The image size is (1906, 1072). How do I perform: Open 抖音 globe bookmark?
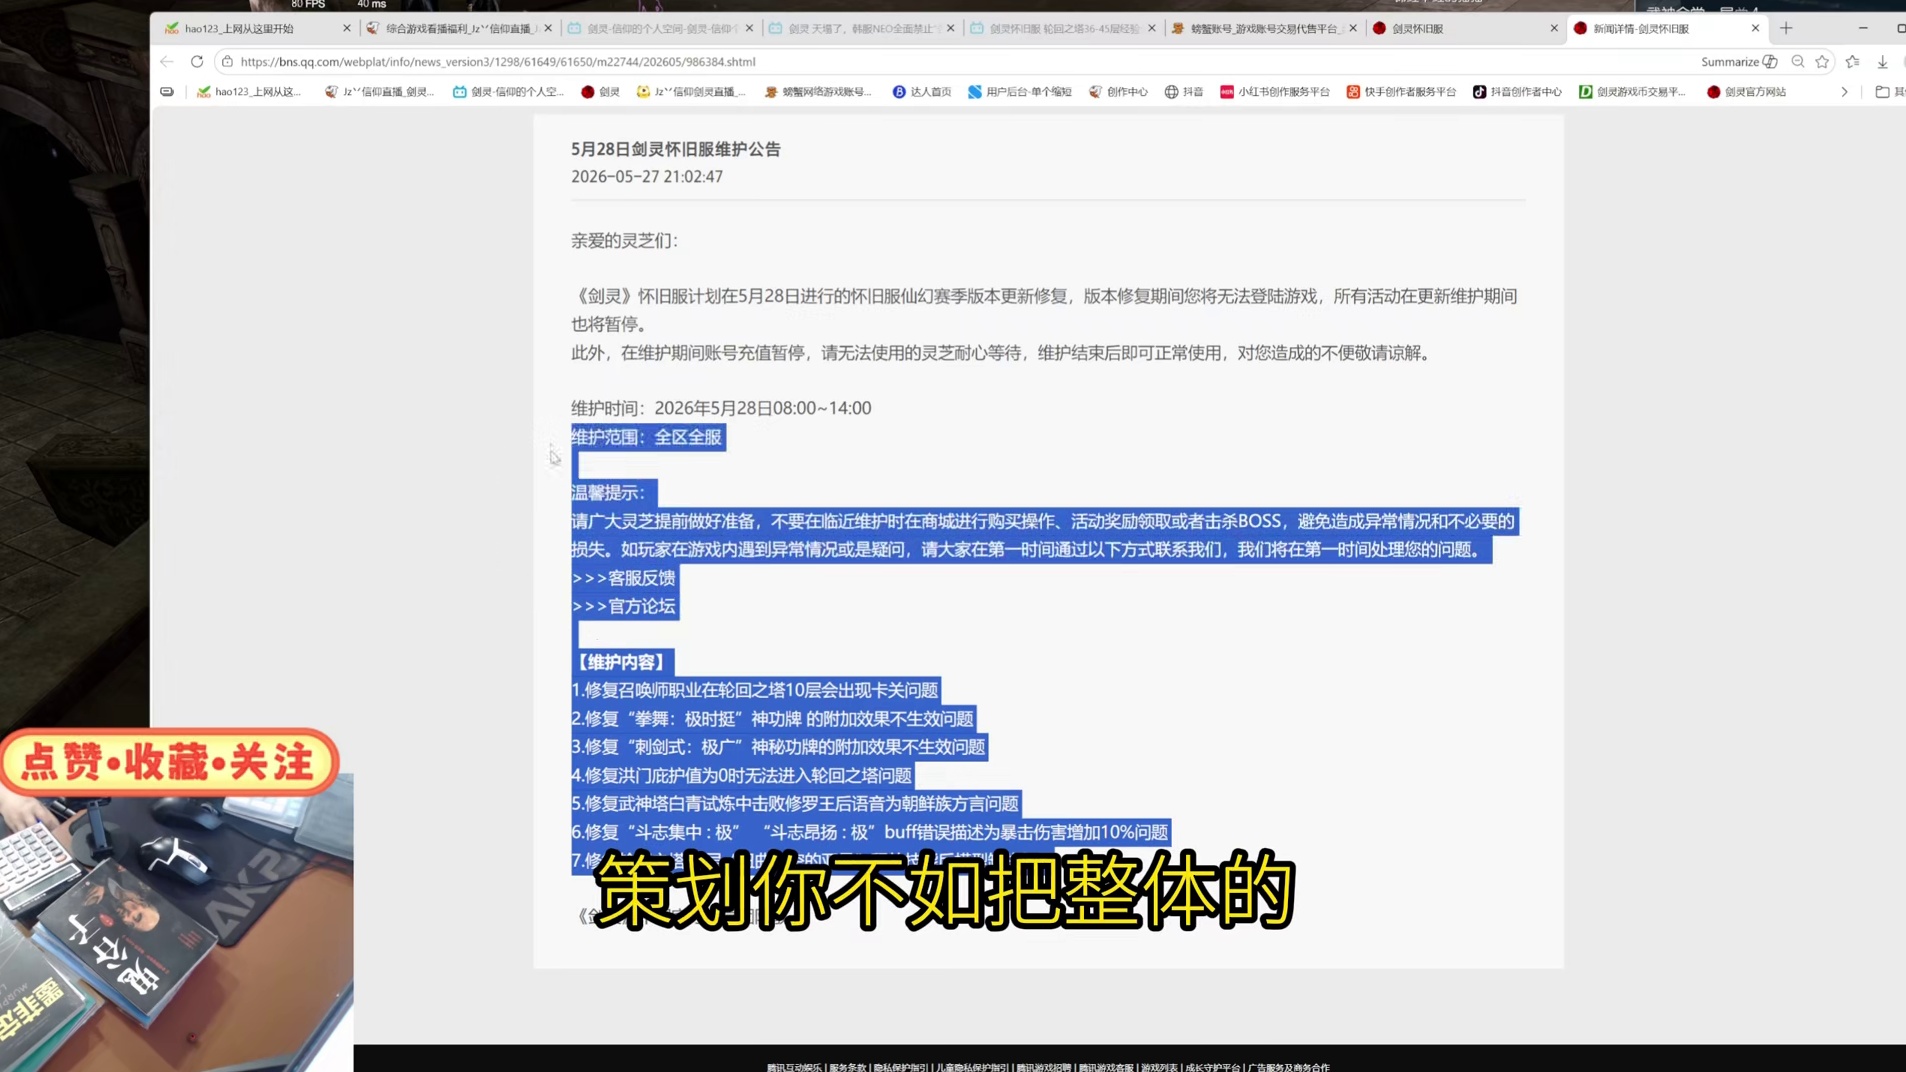point(1184,92)
